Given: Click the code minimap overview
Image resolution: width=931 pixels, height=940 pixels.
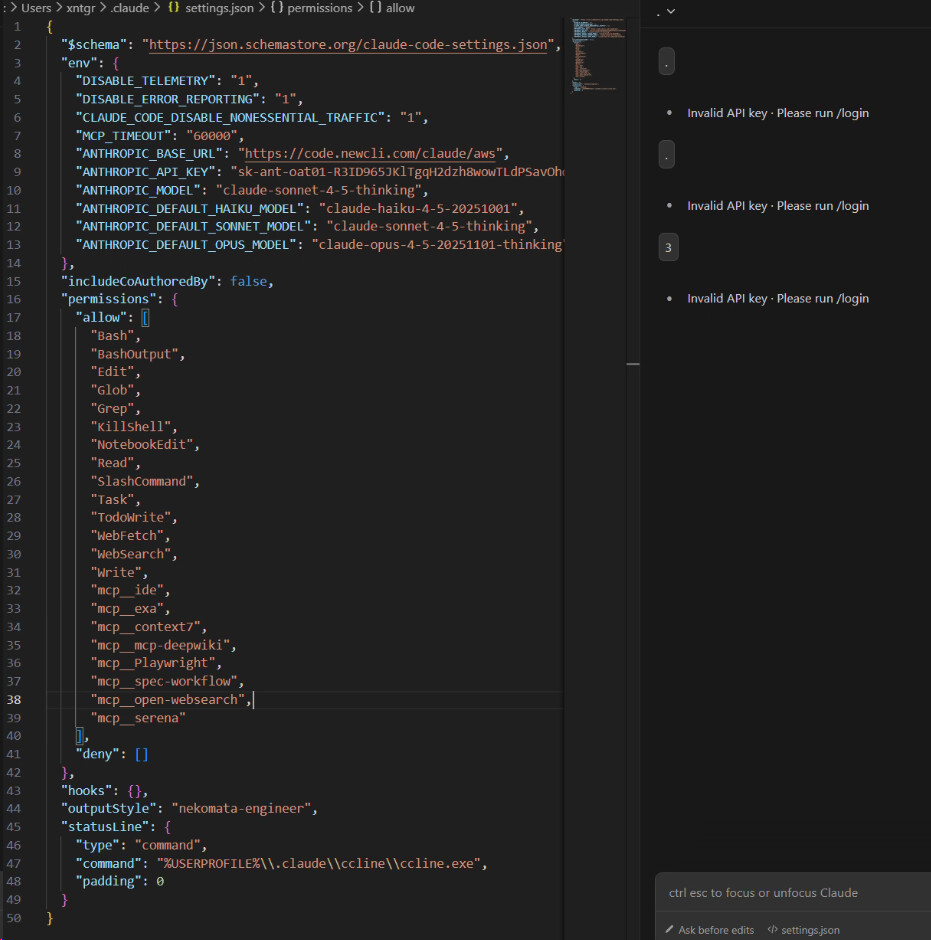Looking at the screenshot, I should coord(598,55).
